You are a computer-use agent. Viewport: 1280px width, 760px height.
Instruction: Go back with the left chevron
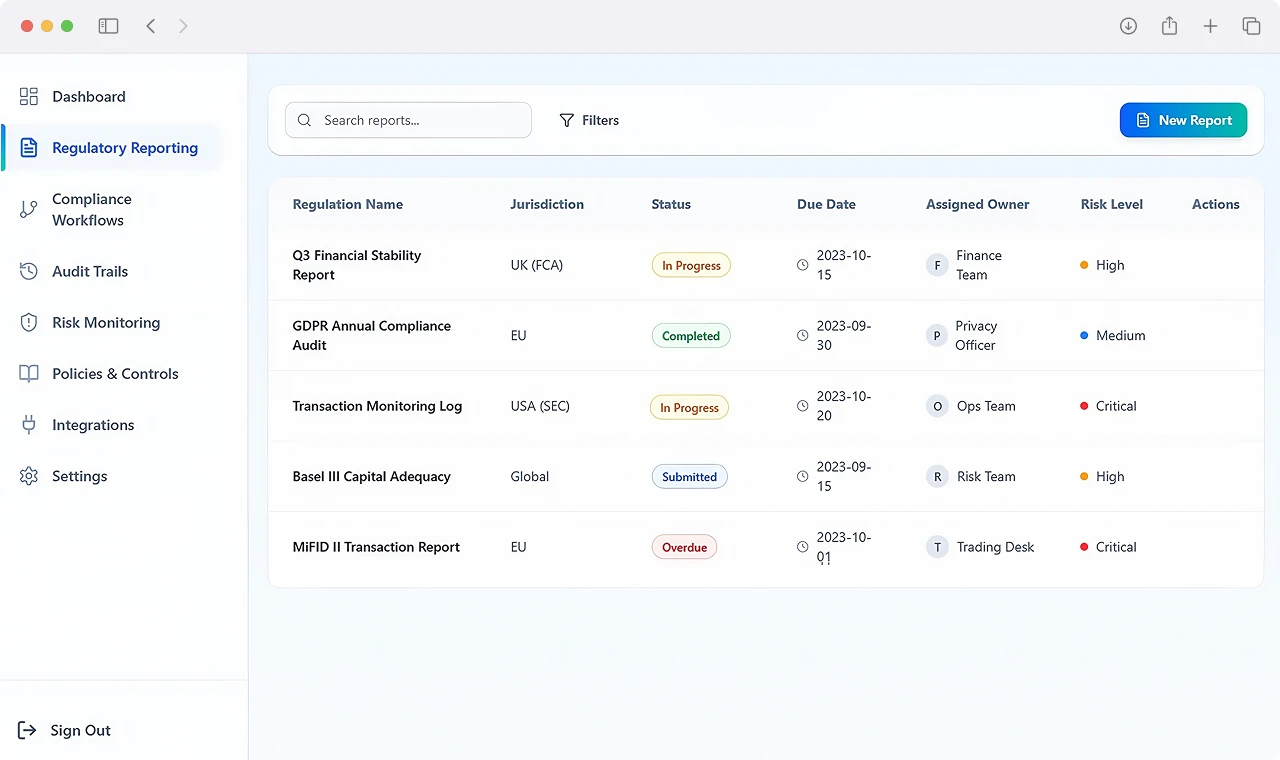tap(151, 26)
